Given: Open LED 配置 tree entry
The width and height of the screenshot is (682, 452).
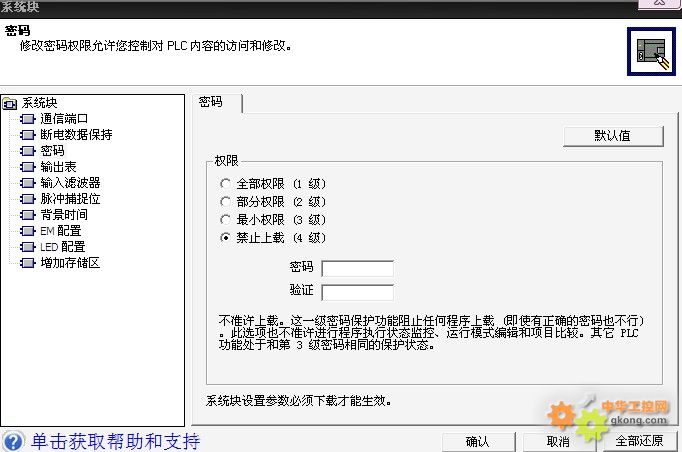Looking at the screenshot, I should (x=62, y=247).
